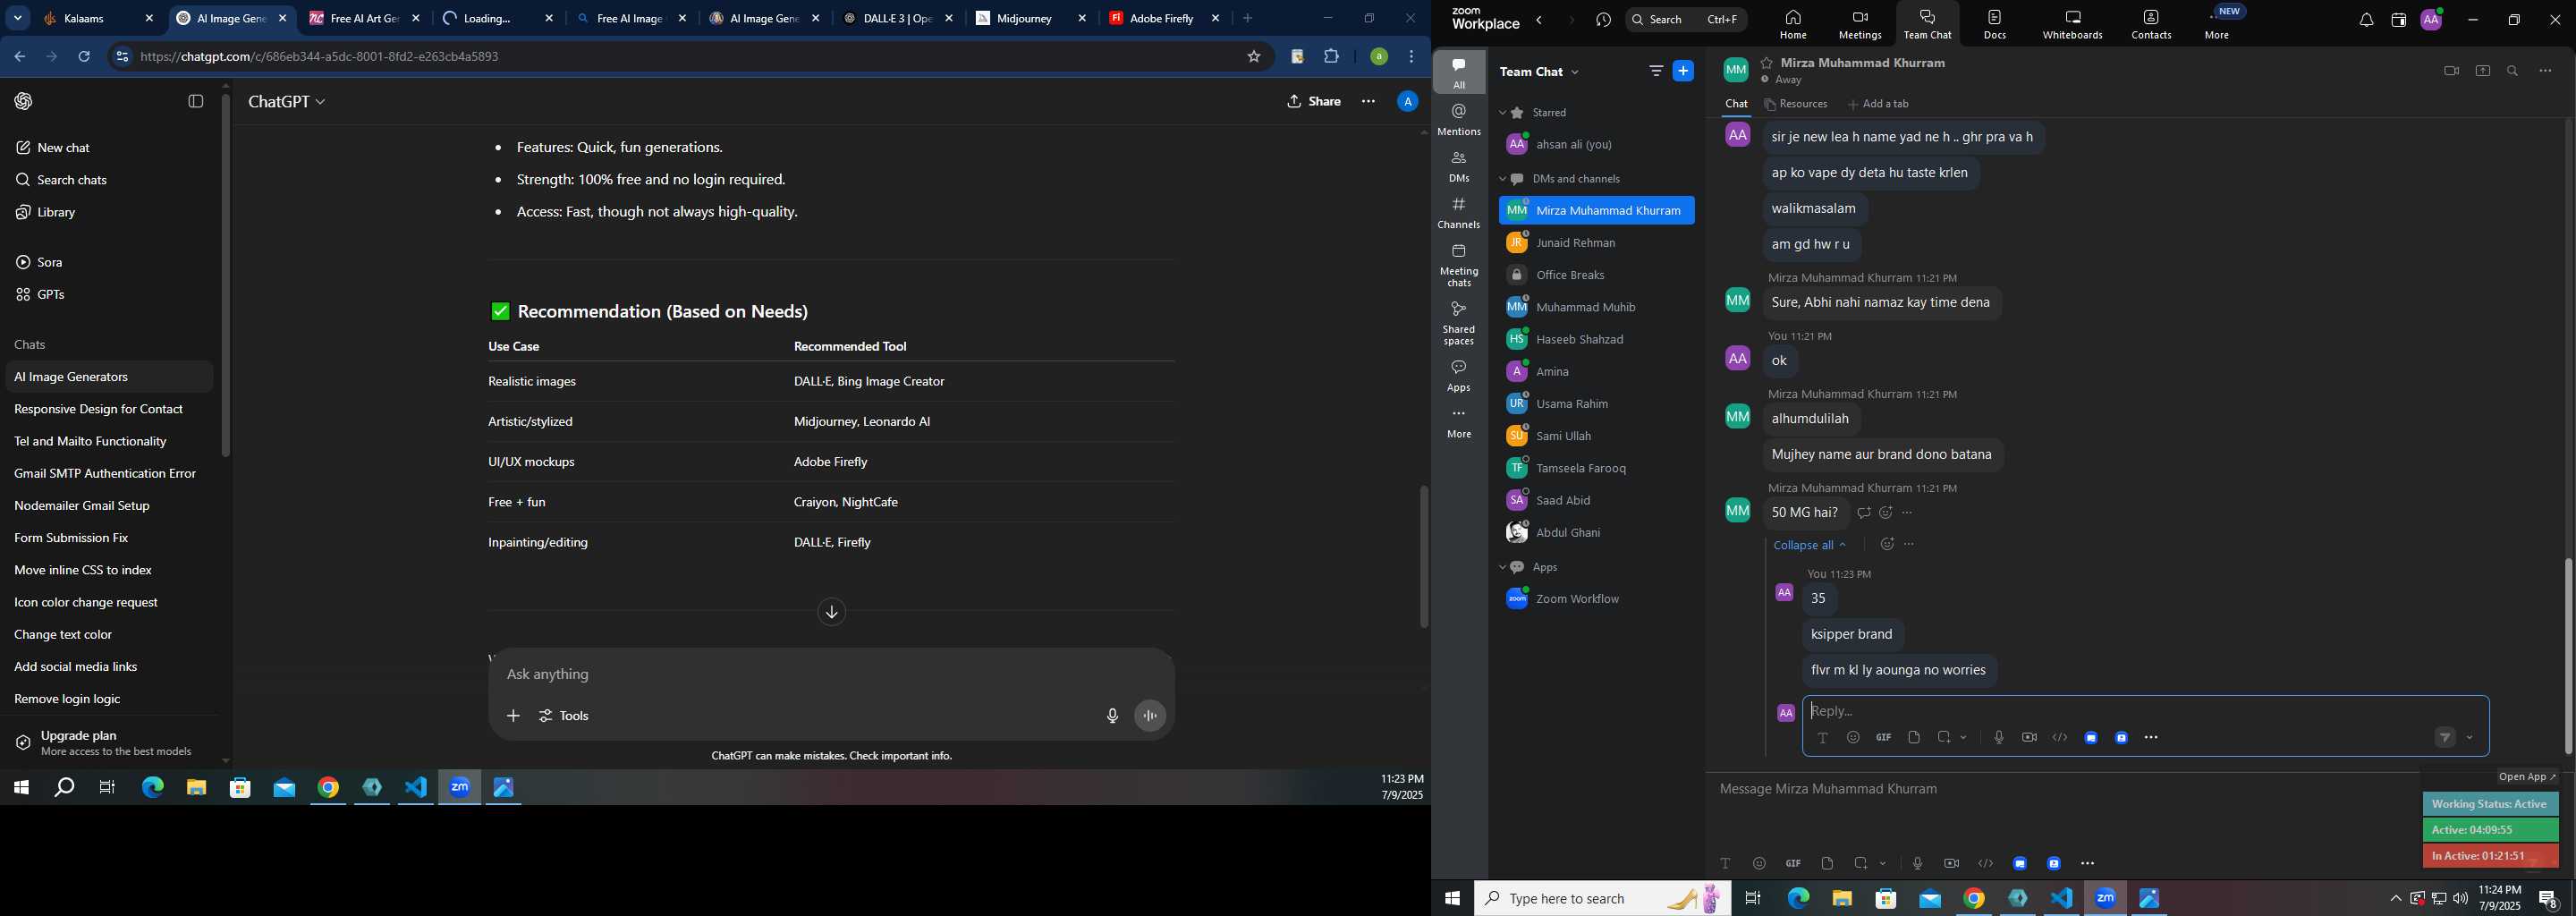The width and height of the screenshot is (2576, 916).
Task: Focus the "Ask anything" input in ChatGPT
Action: (x=830, y=675)
